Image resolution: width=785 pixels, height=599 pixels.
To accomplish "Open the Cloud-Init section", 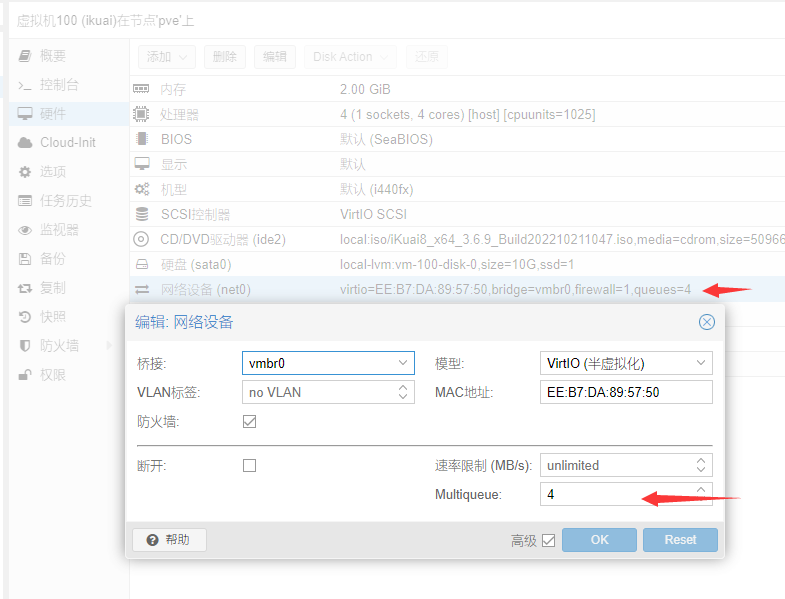I will pyautogui.click(x=68, y=143).
